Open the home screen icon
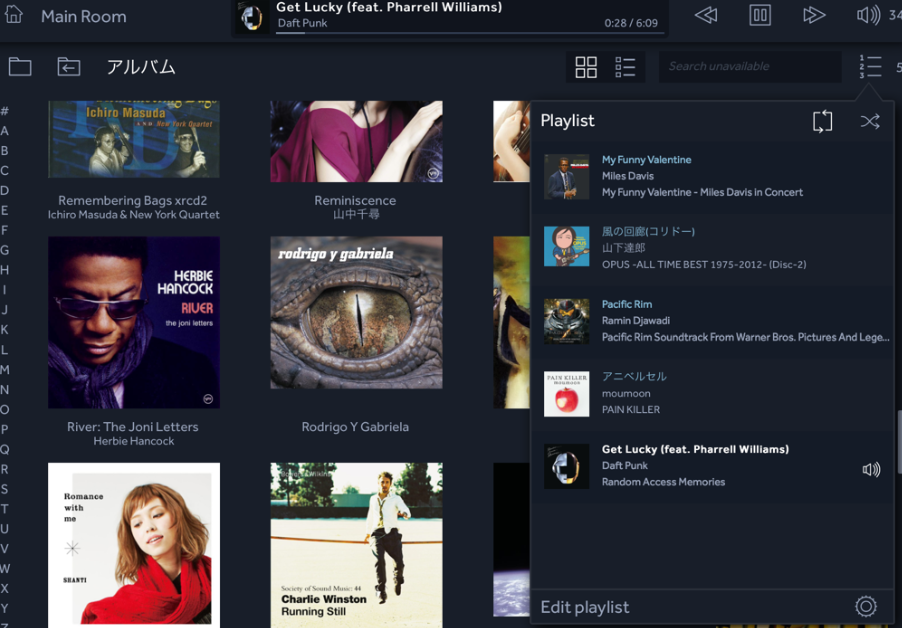This screenshot has height=628, width=902. 13,14
